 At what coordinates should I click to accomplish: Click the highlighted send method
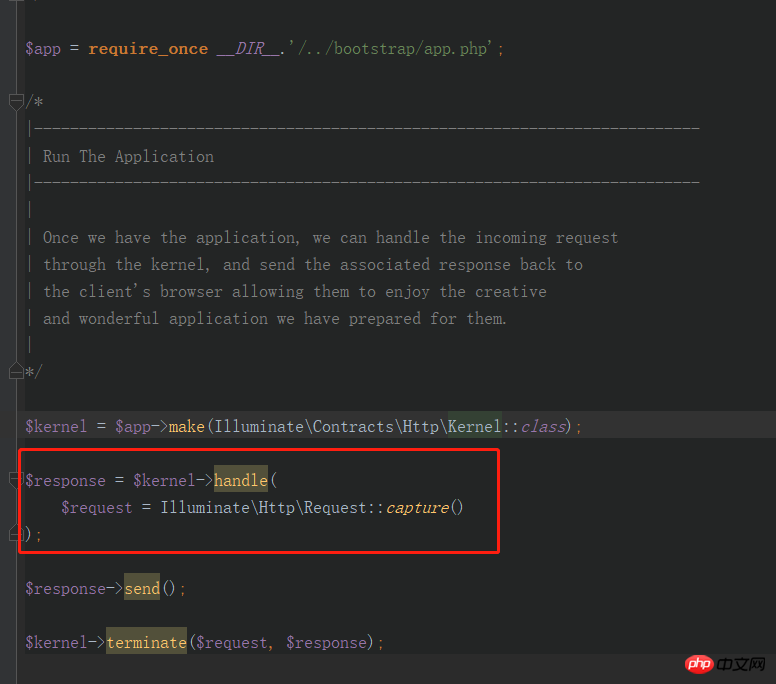coord(142,588)
